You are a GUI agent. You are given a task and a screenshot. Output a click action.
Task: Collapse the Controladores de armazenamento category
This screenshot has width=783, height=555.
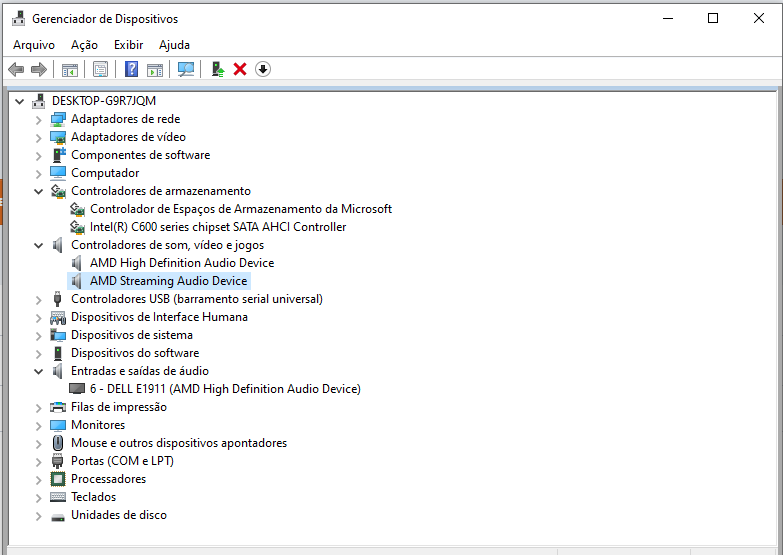[x=38, y=191]
